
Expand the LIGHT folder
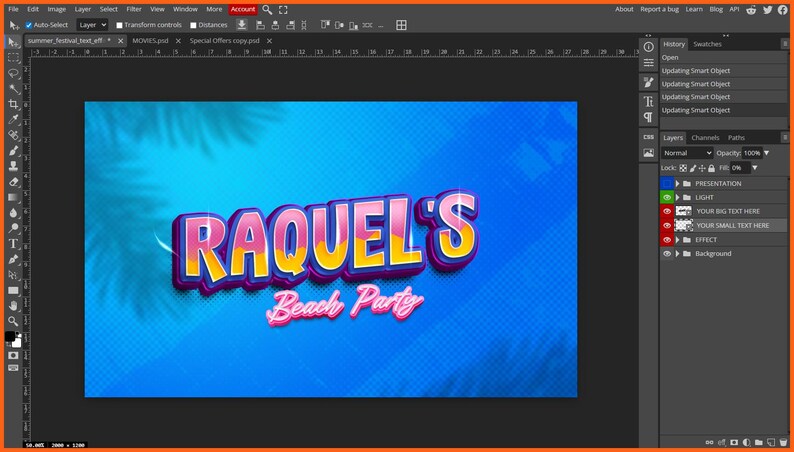coord(678,197)
